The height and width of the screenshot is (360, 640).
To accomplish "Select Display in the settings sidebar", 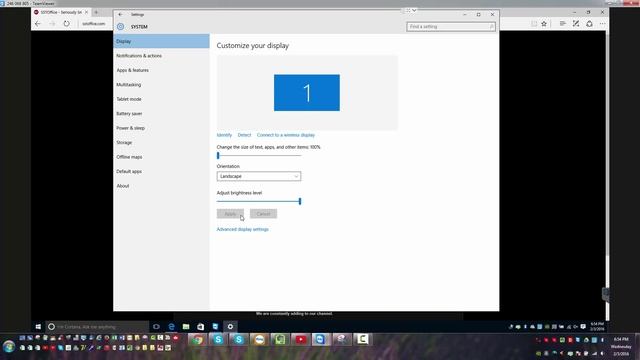I will click(x=162, y=41).
